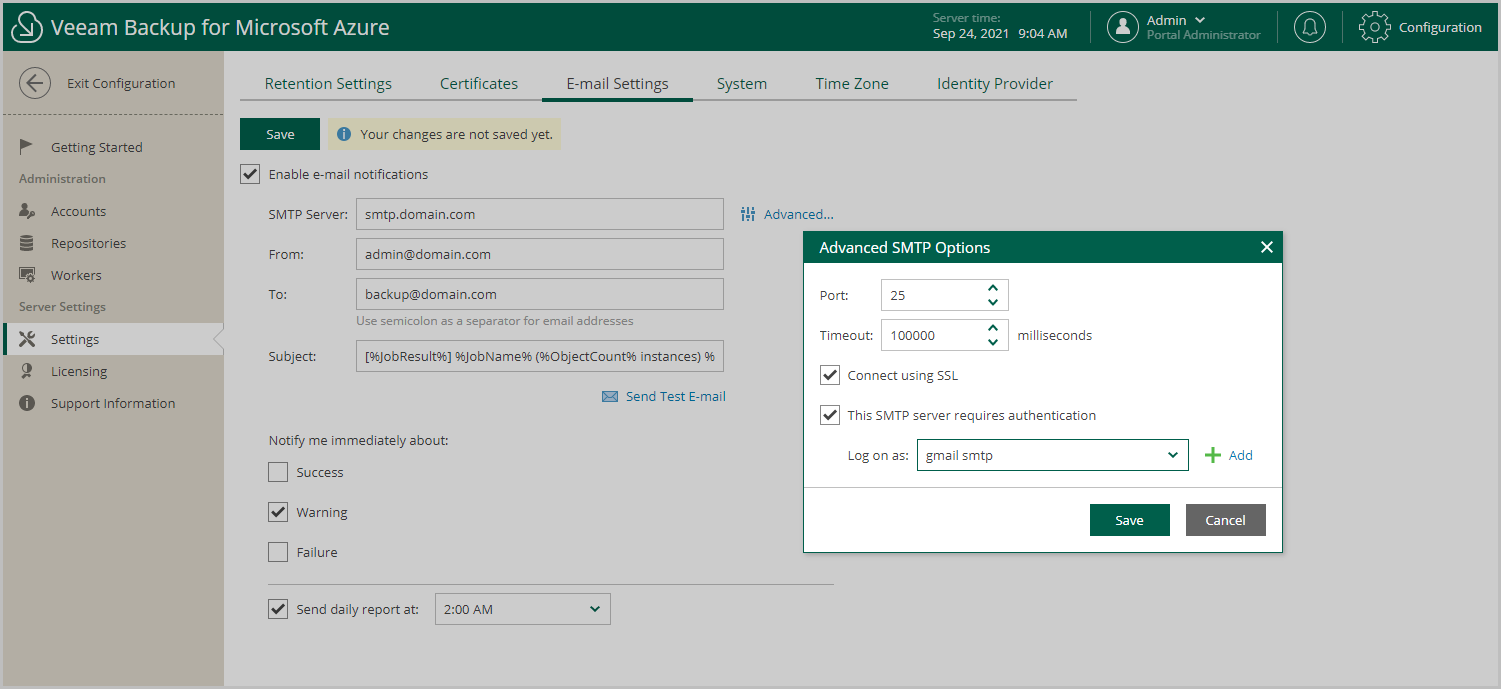Open the Advanced... link
Screen dimensions: 1501x689
coord(799,214)
